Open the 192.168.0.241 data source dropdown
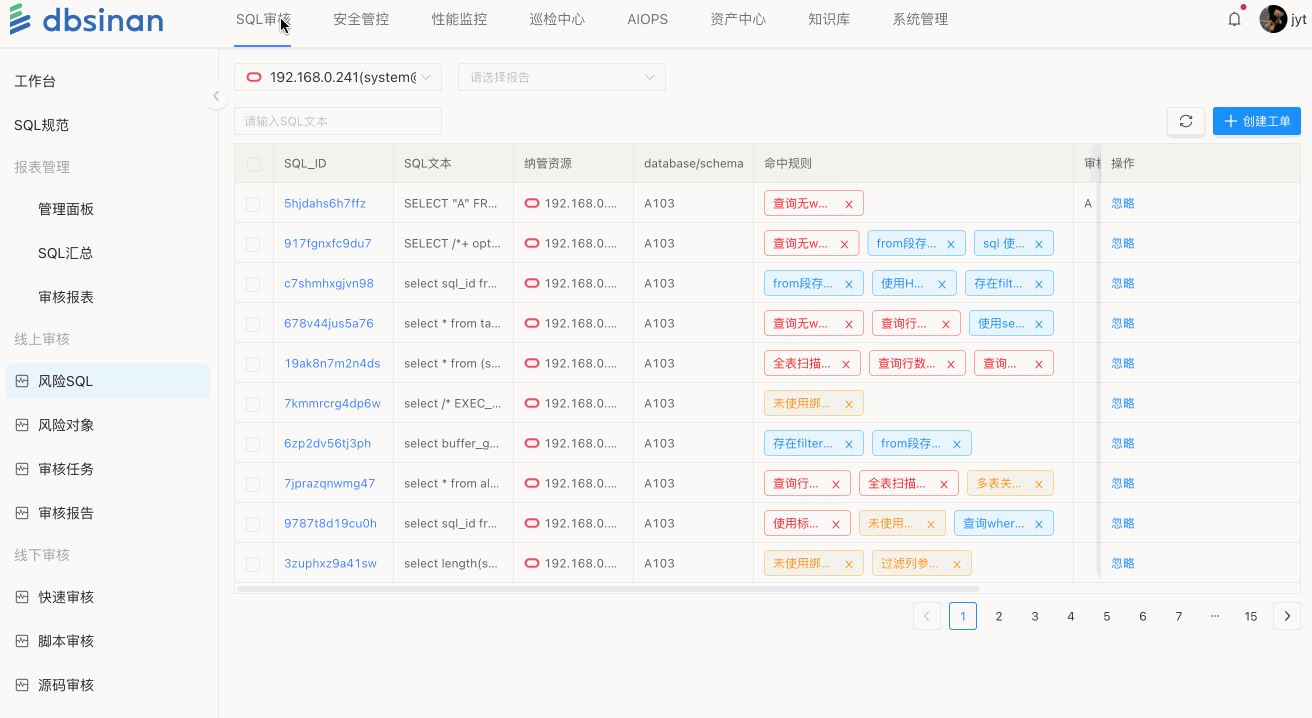The height and width of the screenshot is (718, 1312). 337,77
